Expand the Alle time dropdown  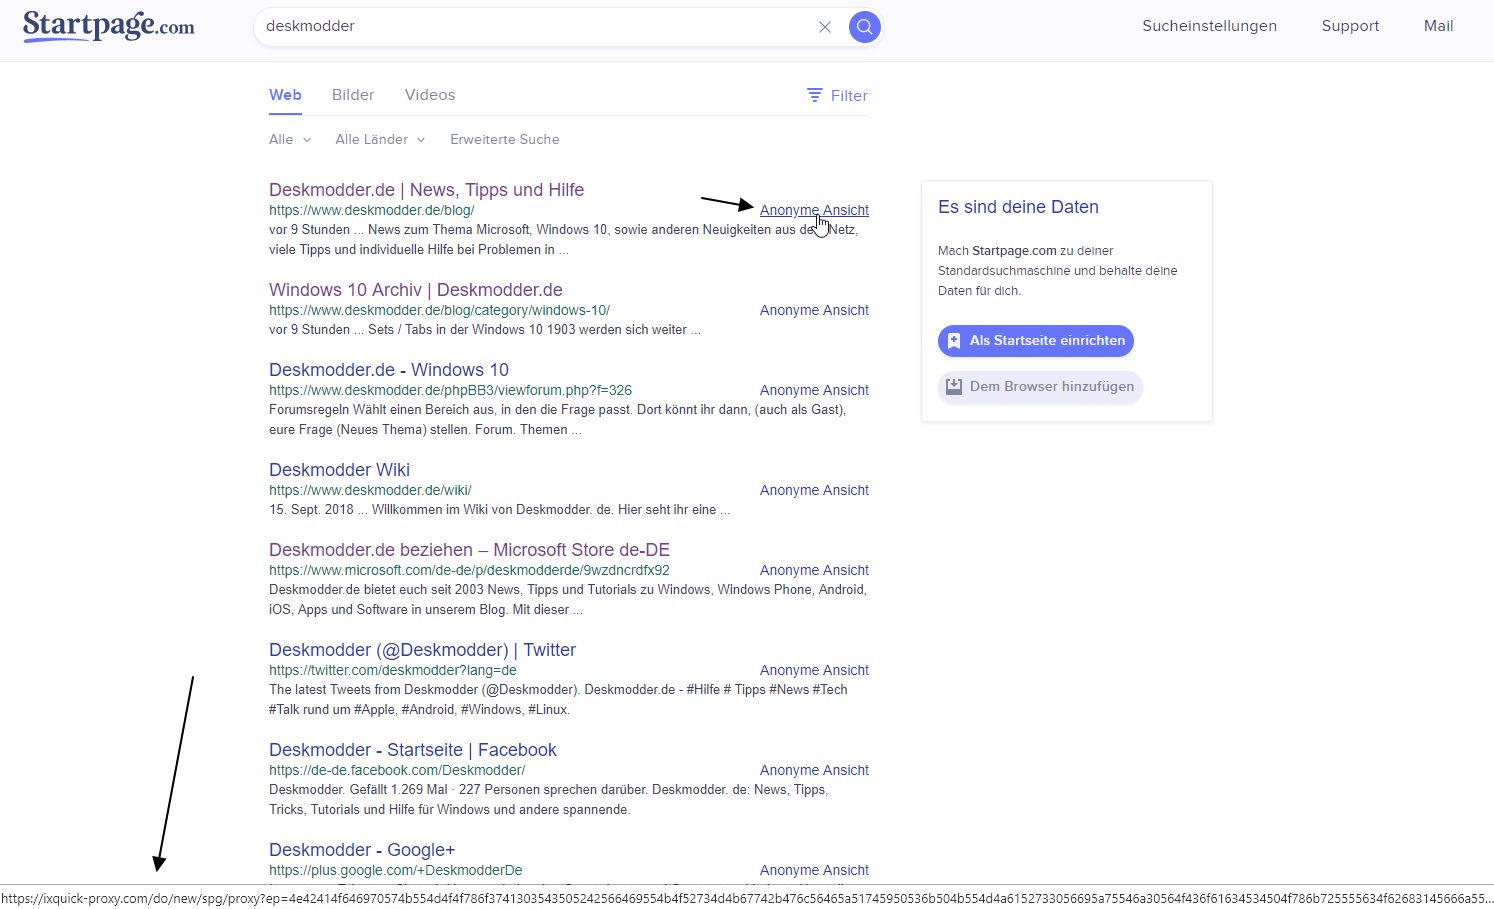290,139
